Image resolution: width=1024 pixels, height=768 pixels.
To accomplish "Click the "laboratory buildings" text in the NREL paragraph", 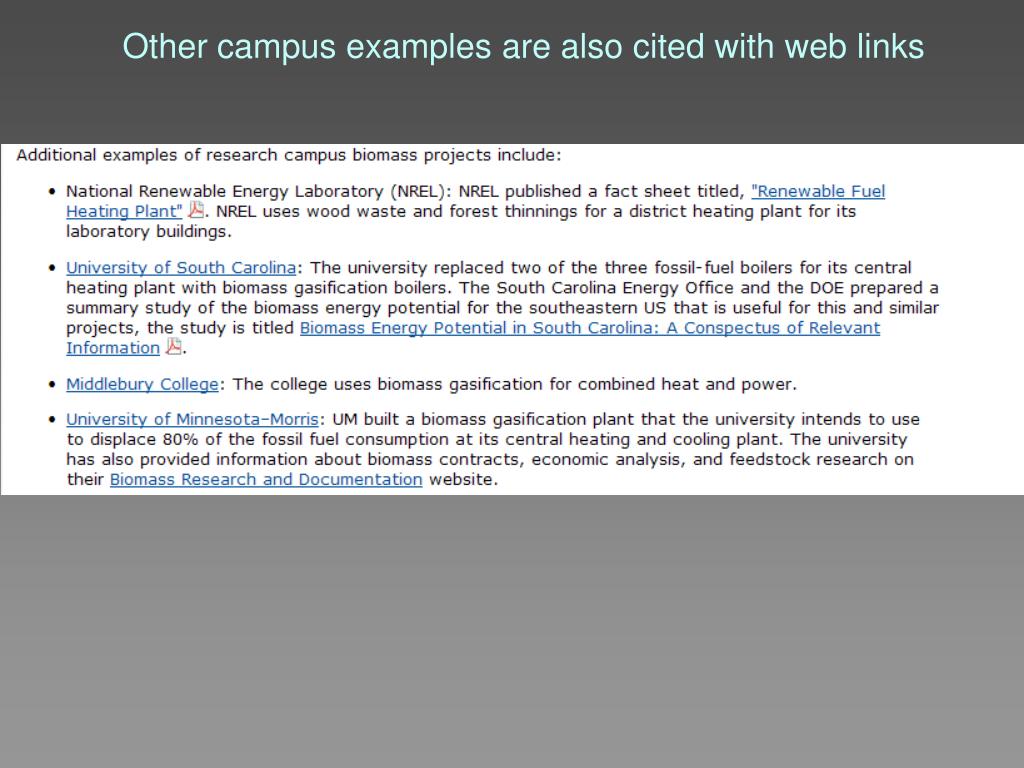I will pos(147,231).
